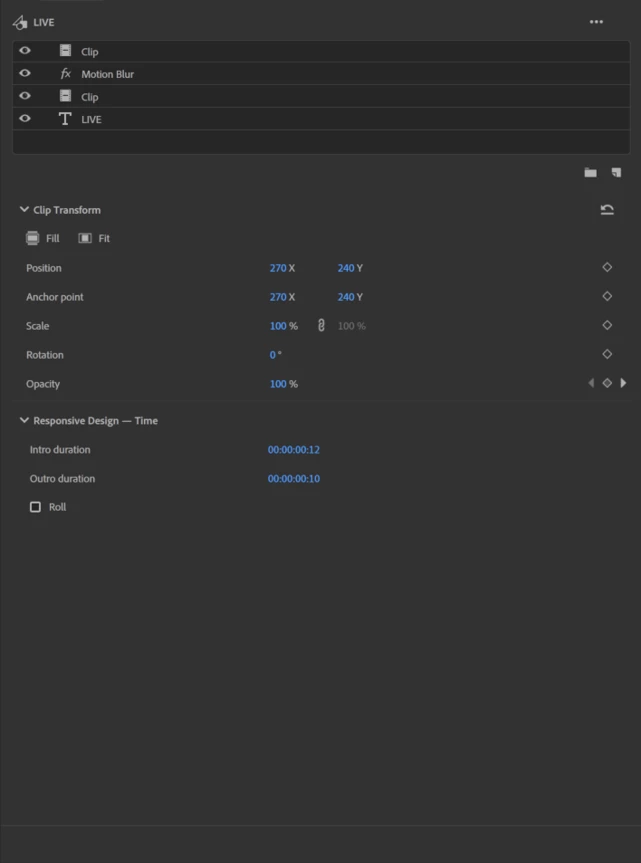The height and width of the screenshot is (863, 641).
Task: Open the panel options three-dot menu
Action: click(x=596, y=22)
